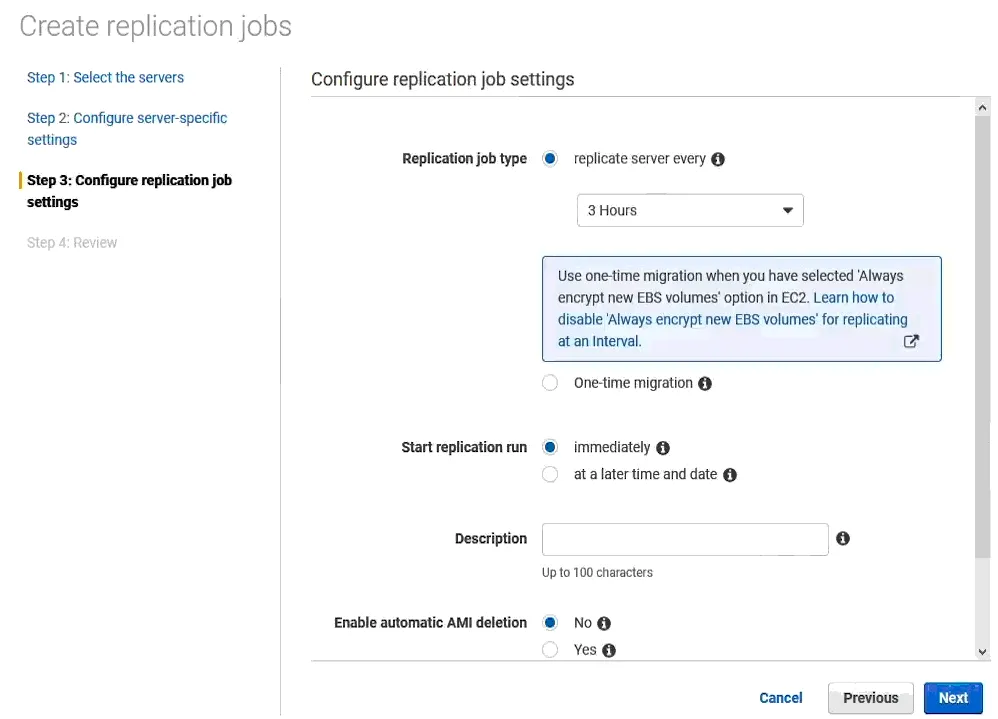
Task: Click into the Description text field
Action: tap(685, 539)
